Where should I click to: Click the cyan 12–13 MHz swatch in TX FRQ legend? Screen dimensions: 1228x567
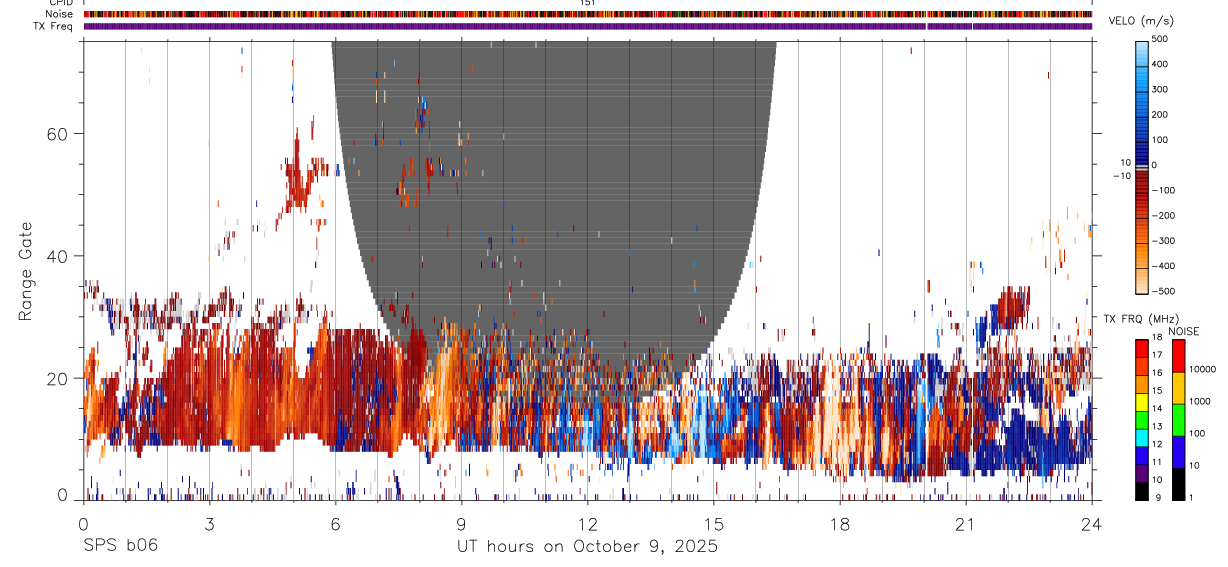click(1142, 438)
